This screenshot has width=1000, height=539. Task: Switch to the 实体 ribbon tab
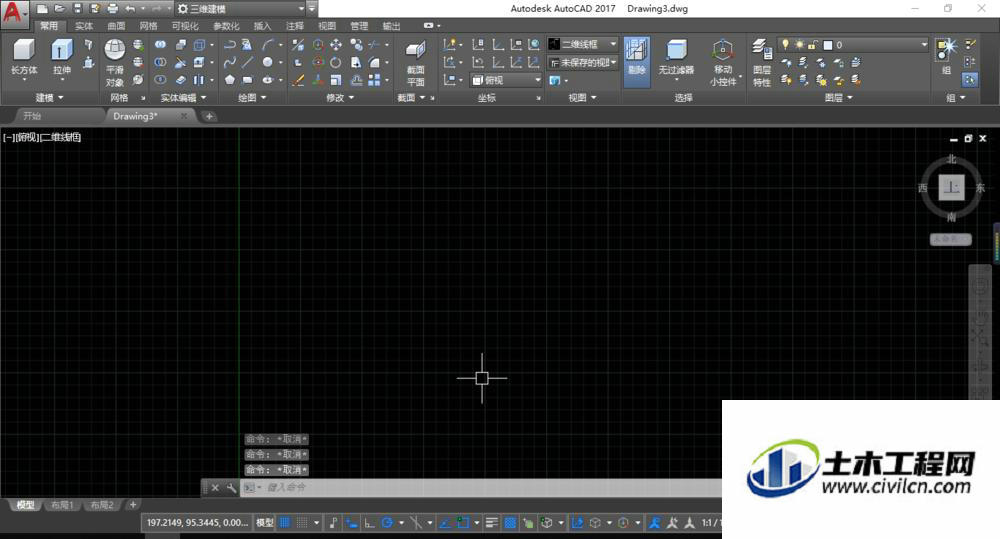(84, 26)
